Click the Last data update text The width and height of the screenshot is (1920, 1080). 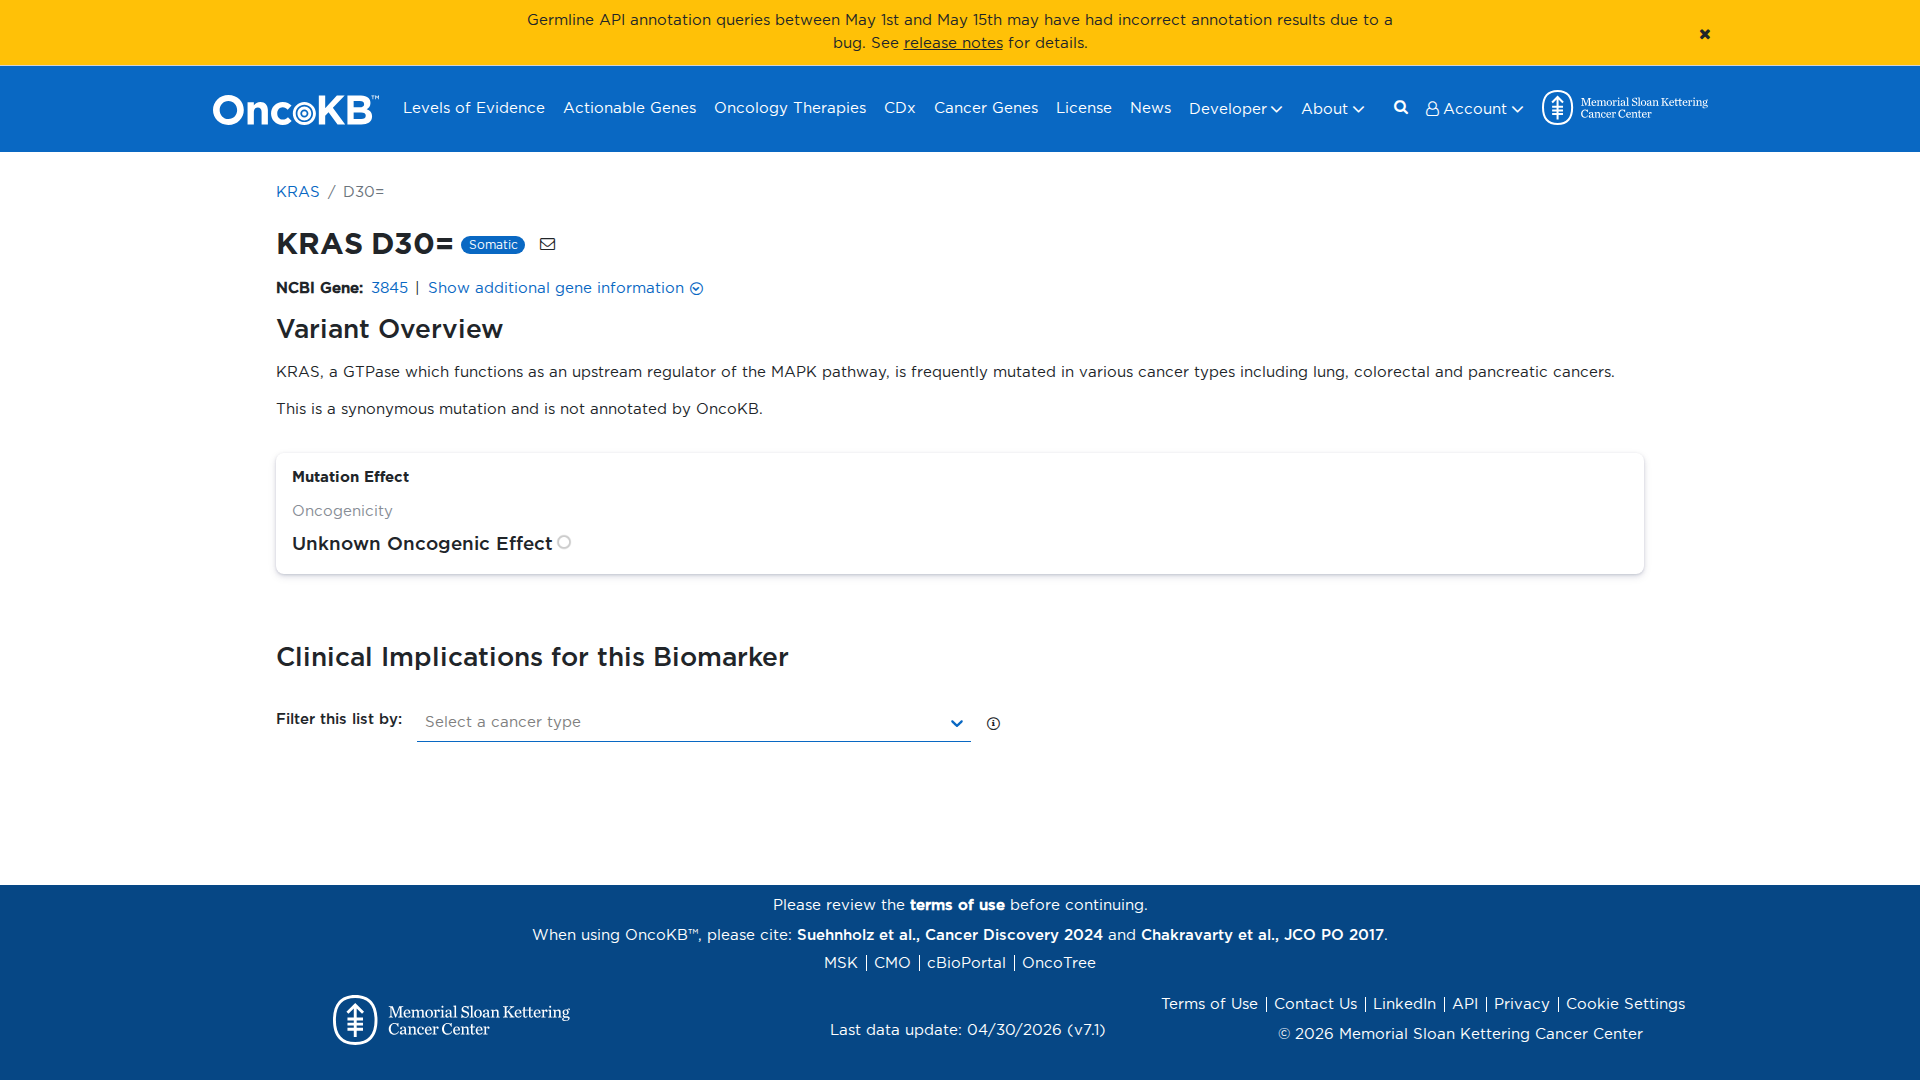coord(967,1030)
